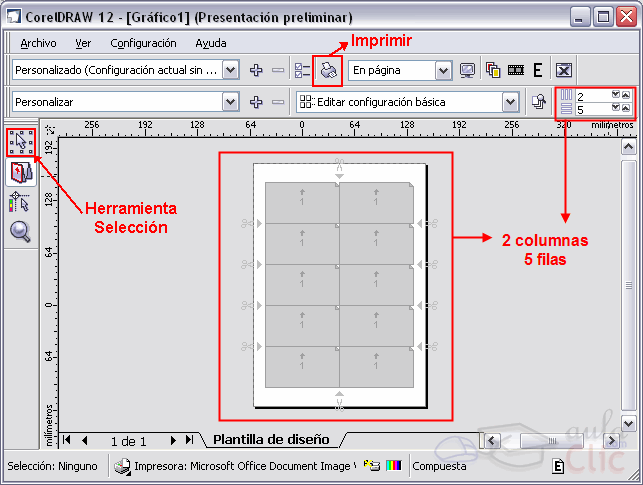The width and height of the screenshot is (643, 485).
Task: Select the Zoom magnifier tool
Action: pos(20,232)
